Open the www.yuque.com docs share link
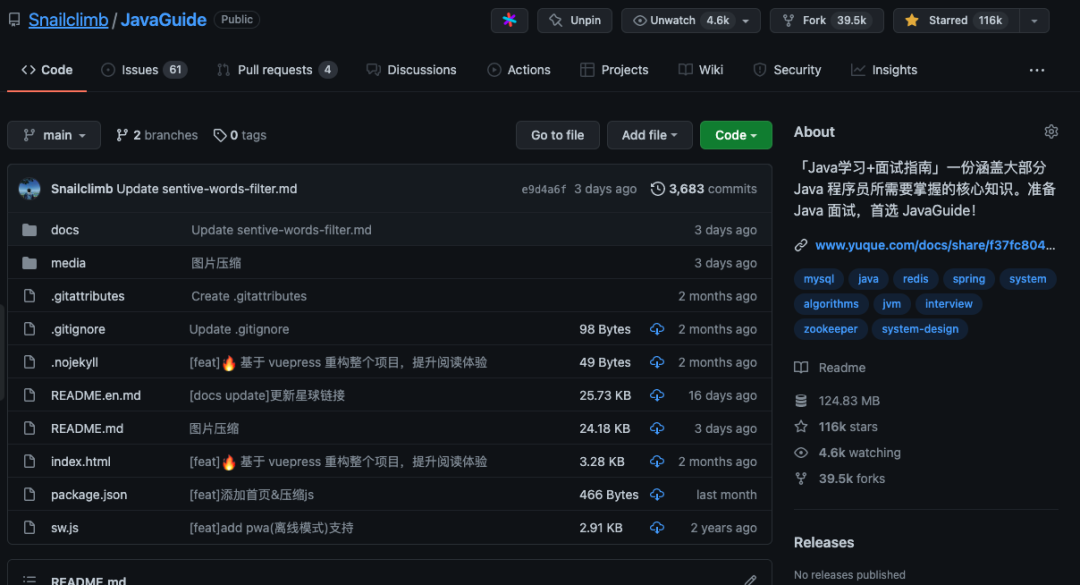Image resolution: width=1080 pixels, height=585 pixels. 935,245
